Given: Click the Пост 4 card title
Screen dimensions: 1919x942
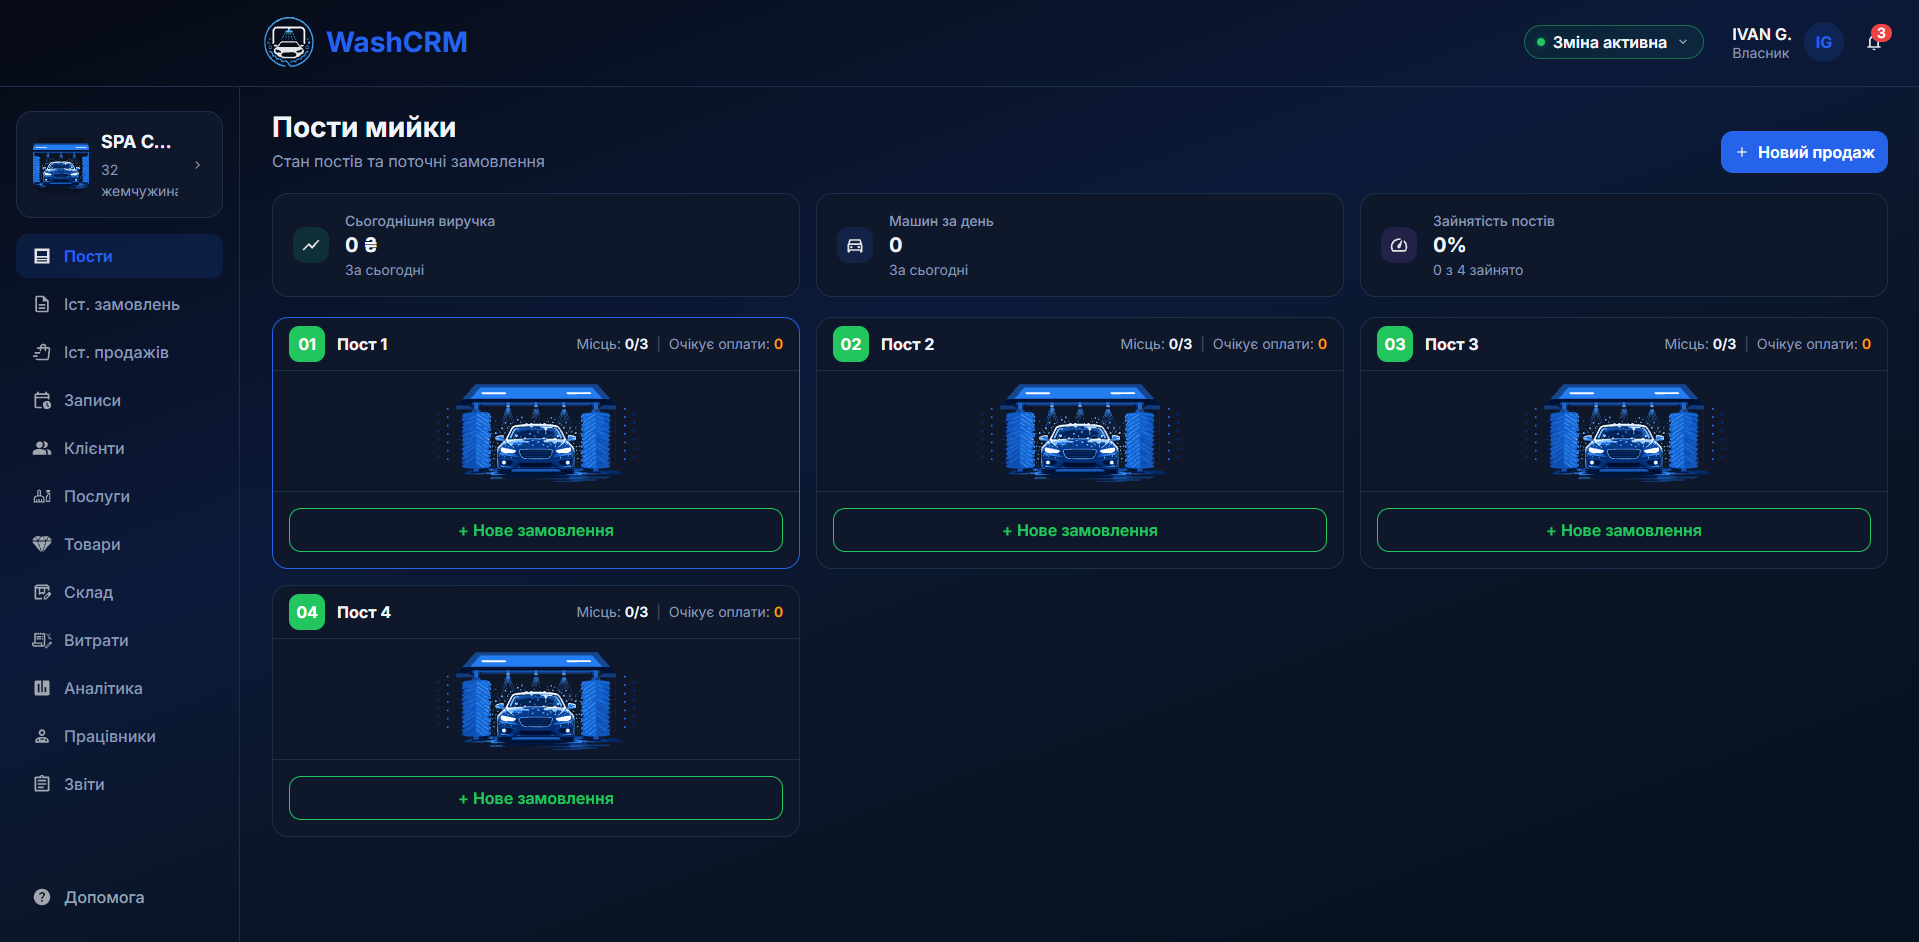Looking at the screenshot, I should tap(364, 612).
